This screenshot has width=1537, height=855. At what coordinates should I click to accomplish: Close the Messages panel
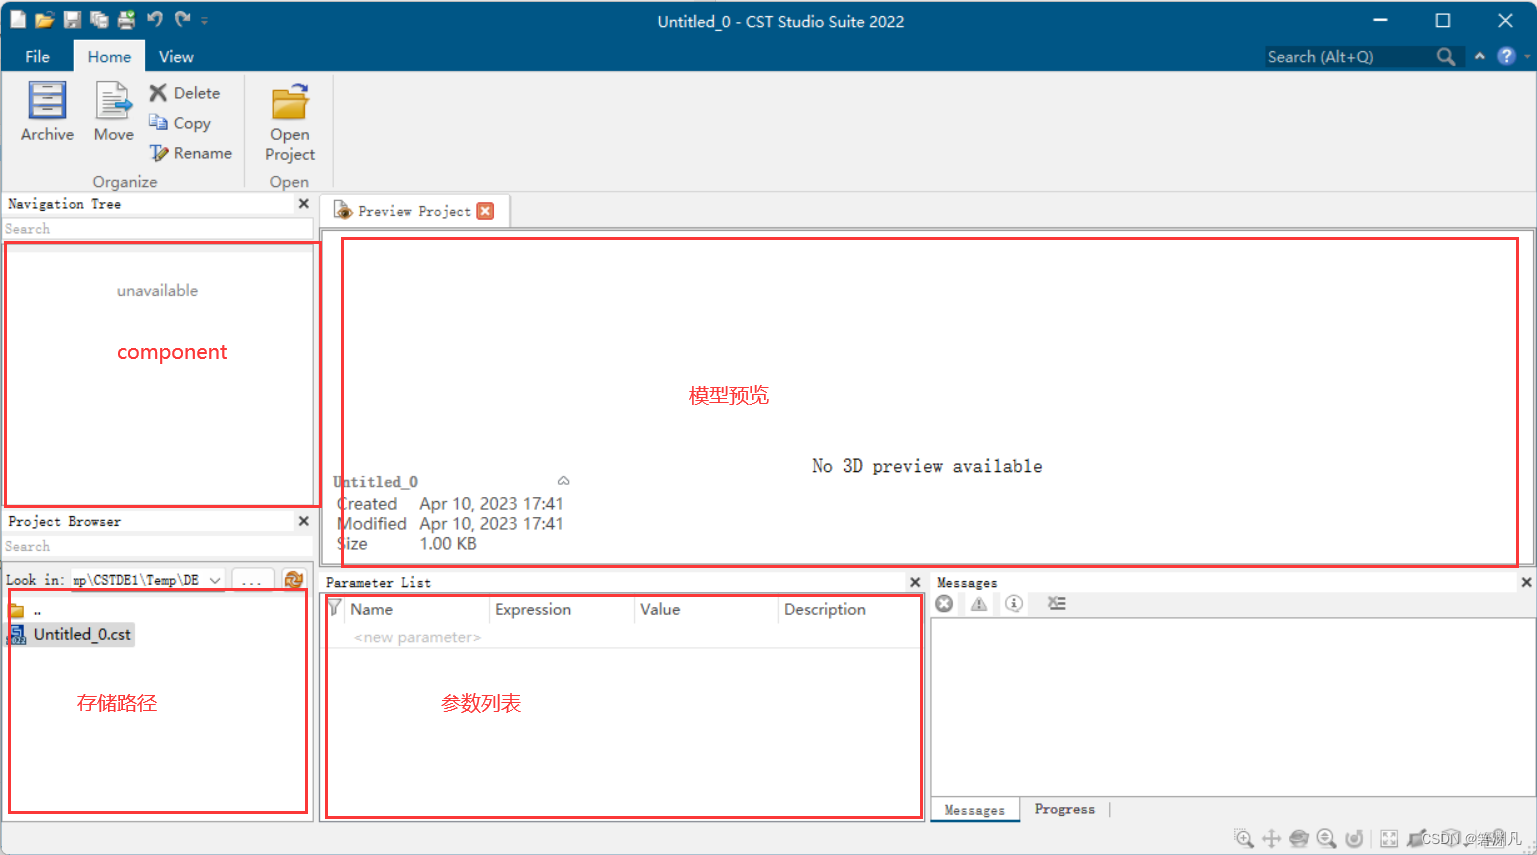tap(1526, 582)
